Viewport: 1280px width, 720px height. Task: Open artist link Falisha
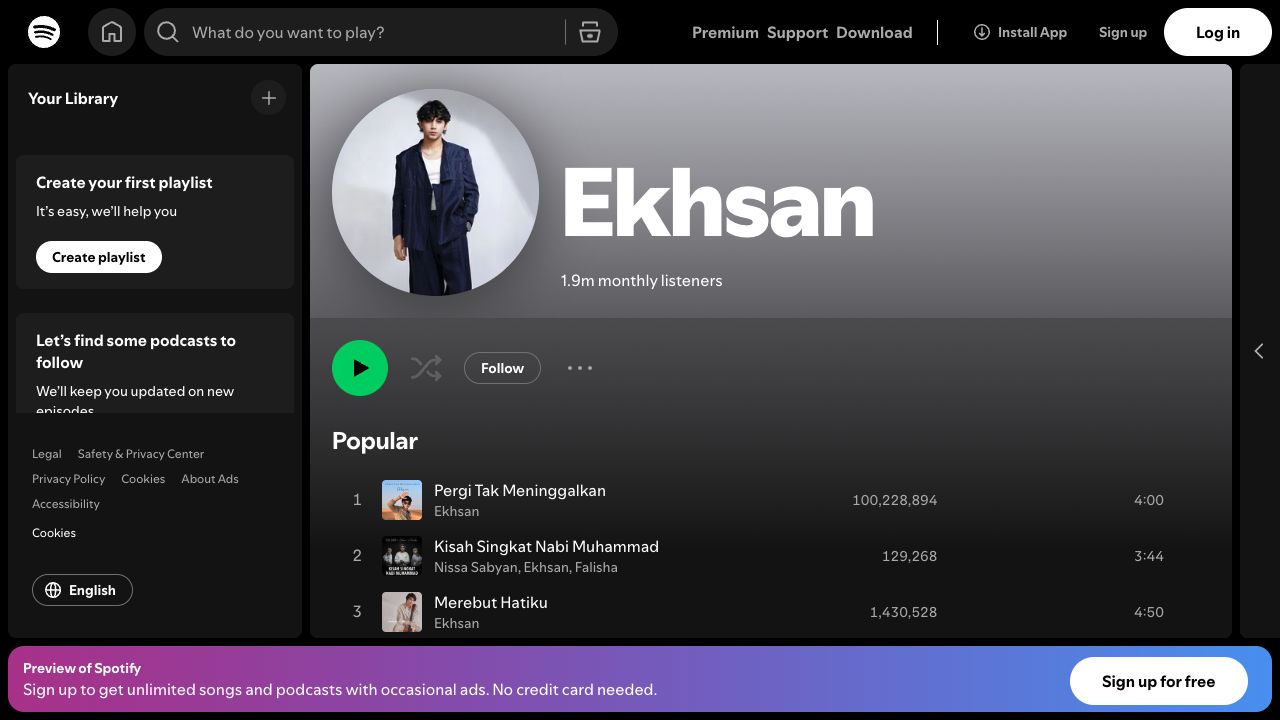pyautogui.click(x=595, y=567)
